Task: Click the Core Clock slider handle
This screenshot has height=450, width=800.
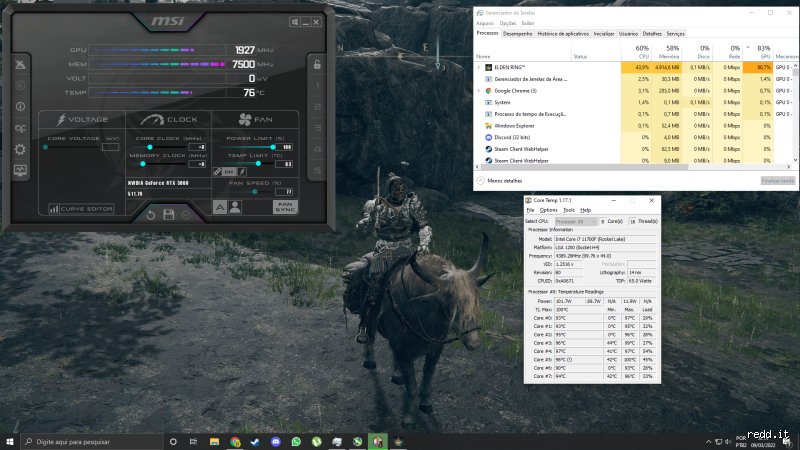Action: click(x=149, y=147)
